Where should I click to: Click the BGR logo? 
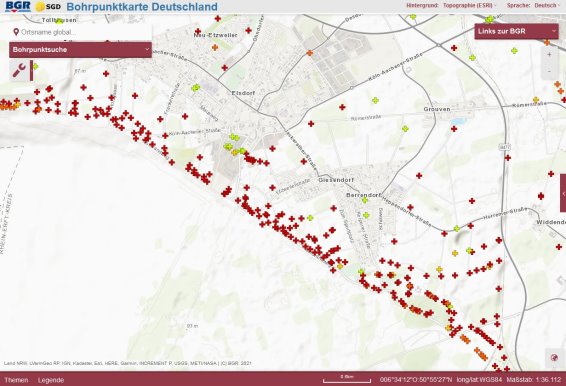(18, 6)
